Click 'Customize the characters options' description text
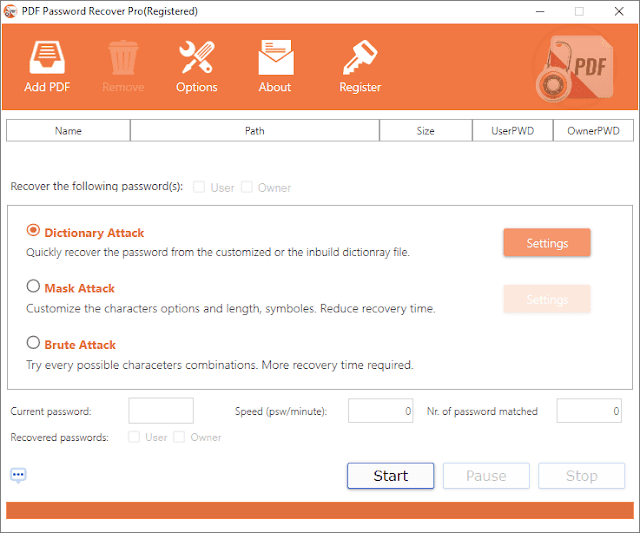640x533 pixels. click(231, 309)
